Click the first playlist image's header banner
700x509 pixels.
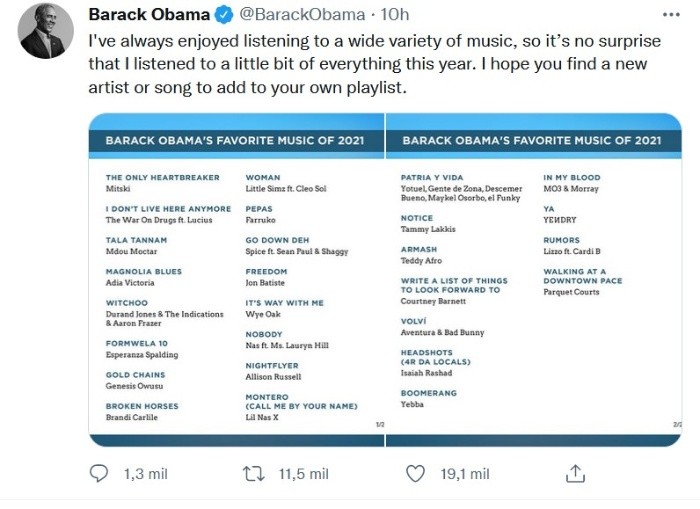(237, 141)
